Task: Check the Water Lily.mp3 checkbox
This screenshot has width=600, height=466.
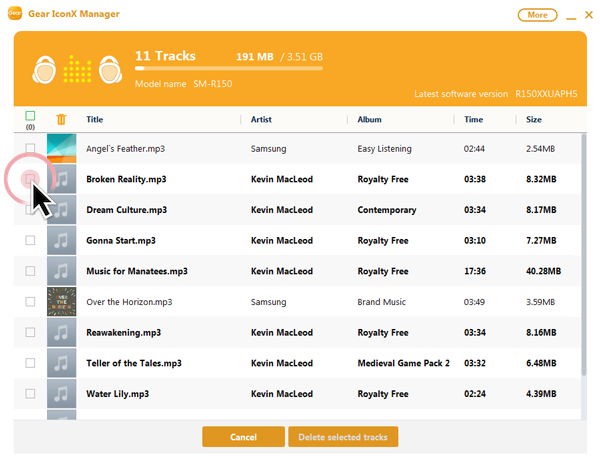Action: [30, 394]
